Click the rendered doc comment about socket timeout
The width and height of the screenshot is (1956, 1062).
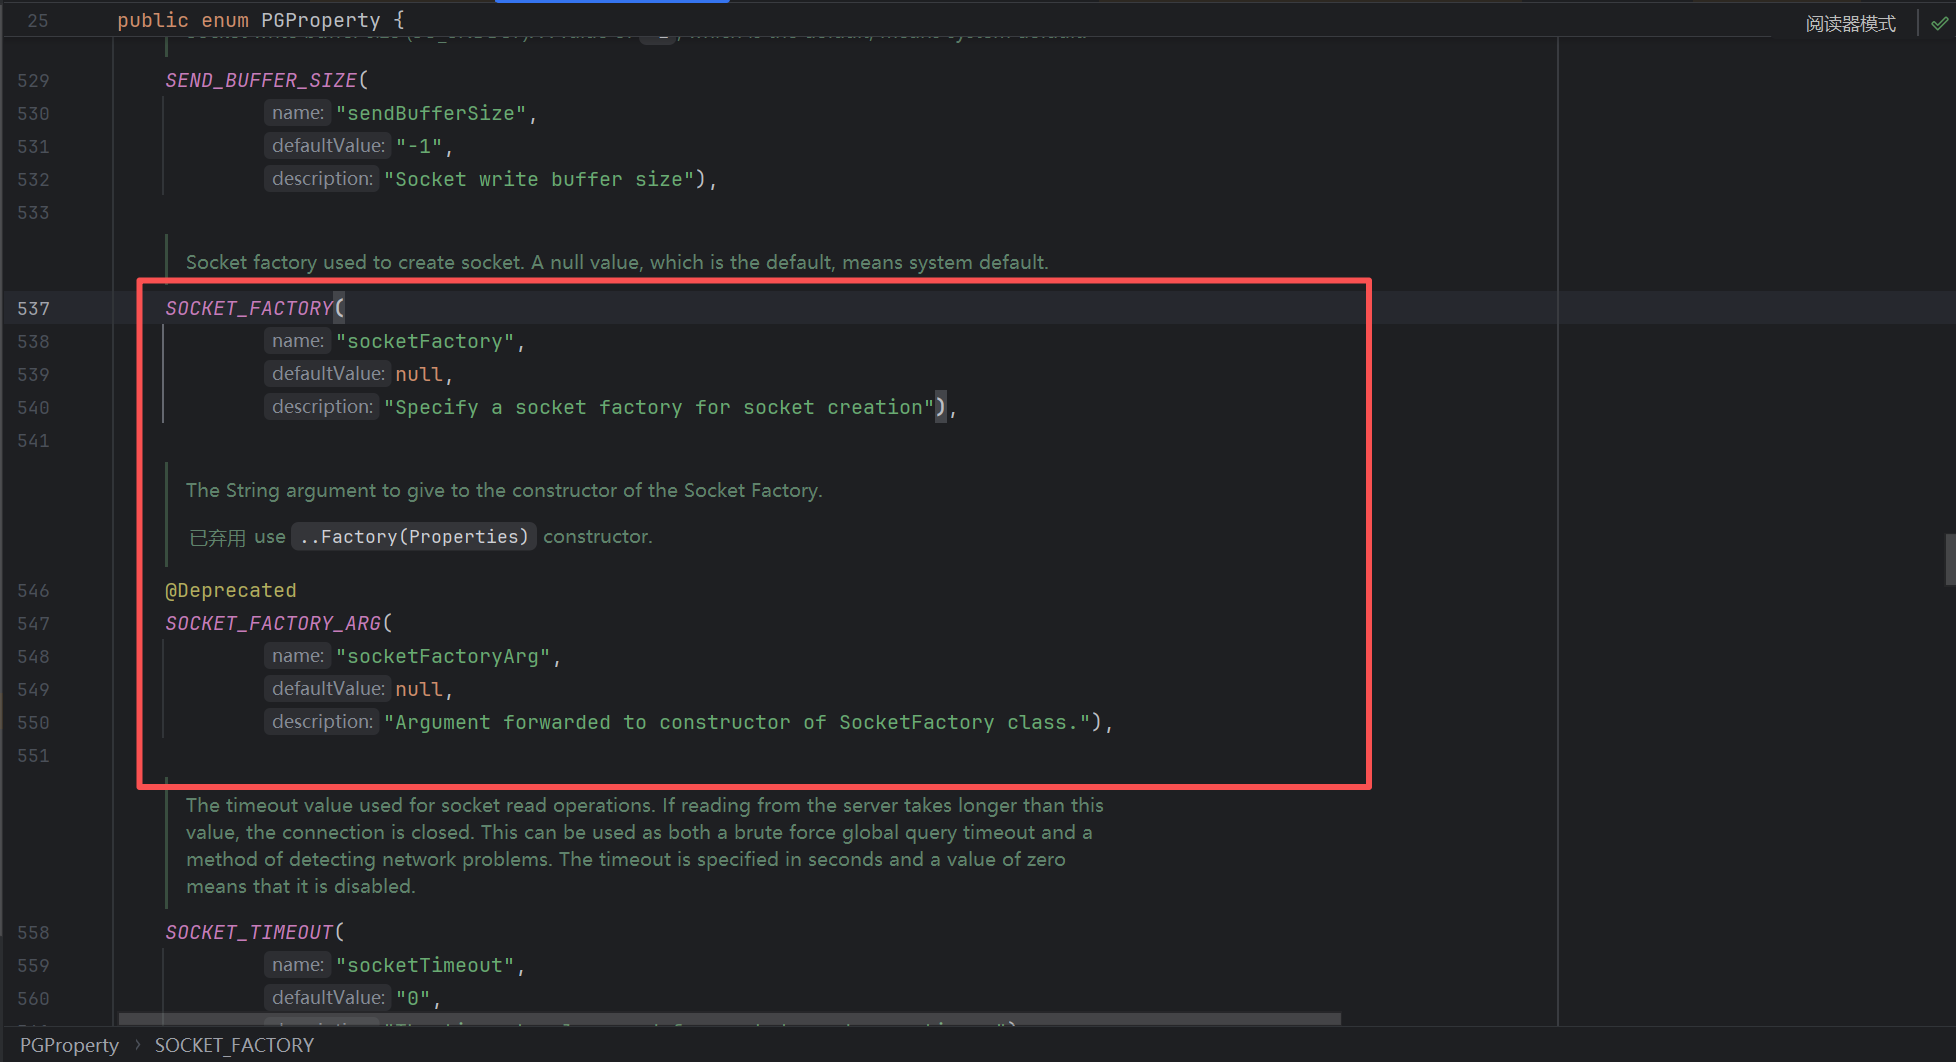pyautogui.click(x=644, y=845)
